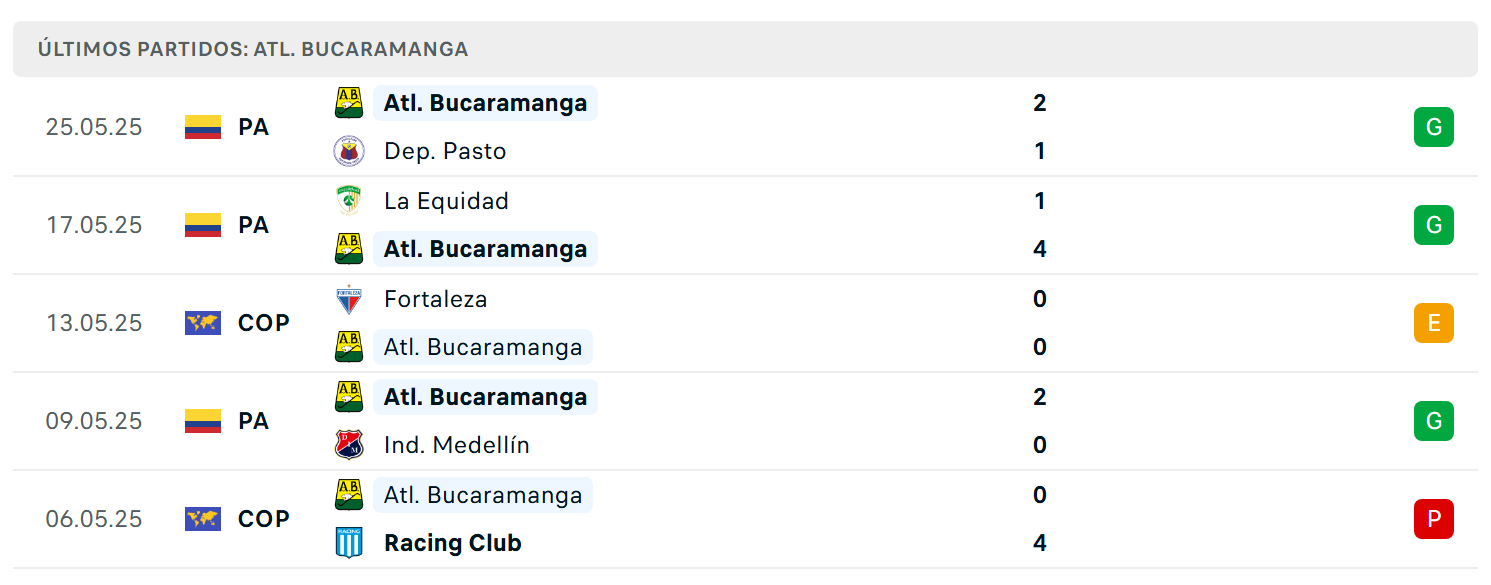Open Racing Club team name link
This screenshot has height=585, width=1491.
point(453,543)
